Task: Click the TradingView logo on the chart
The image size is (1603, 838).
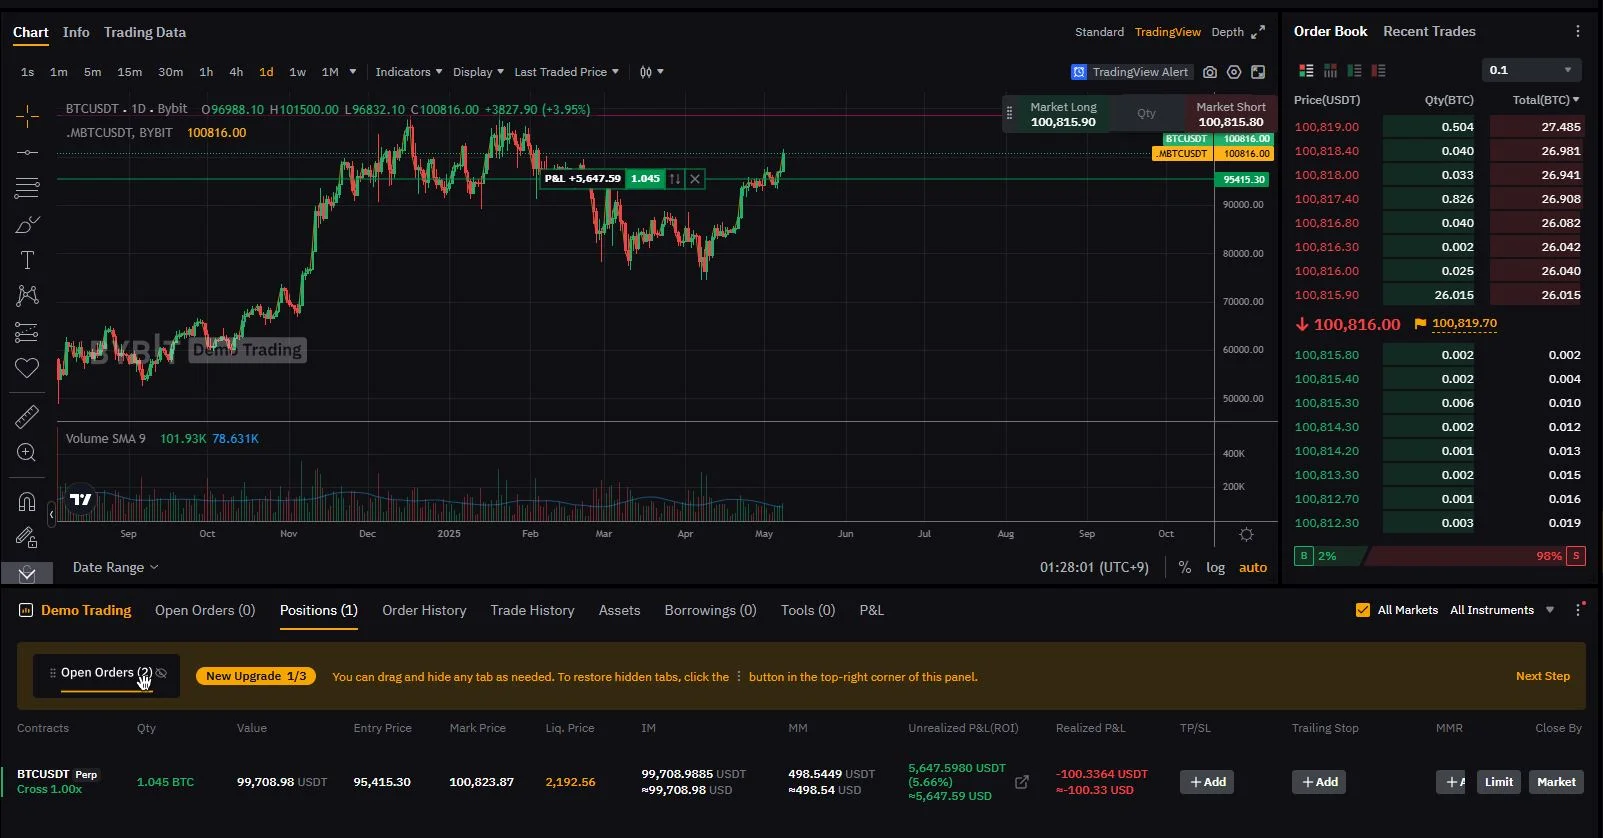Action: tap(81, 499)
